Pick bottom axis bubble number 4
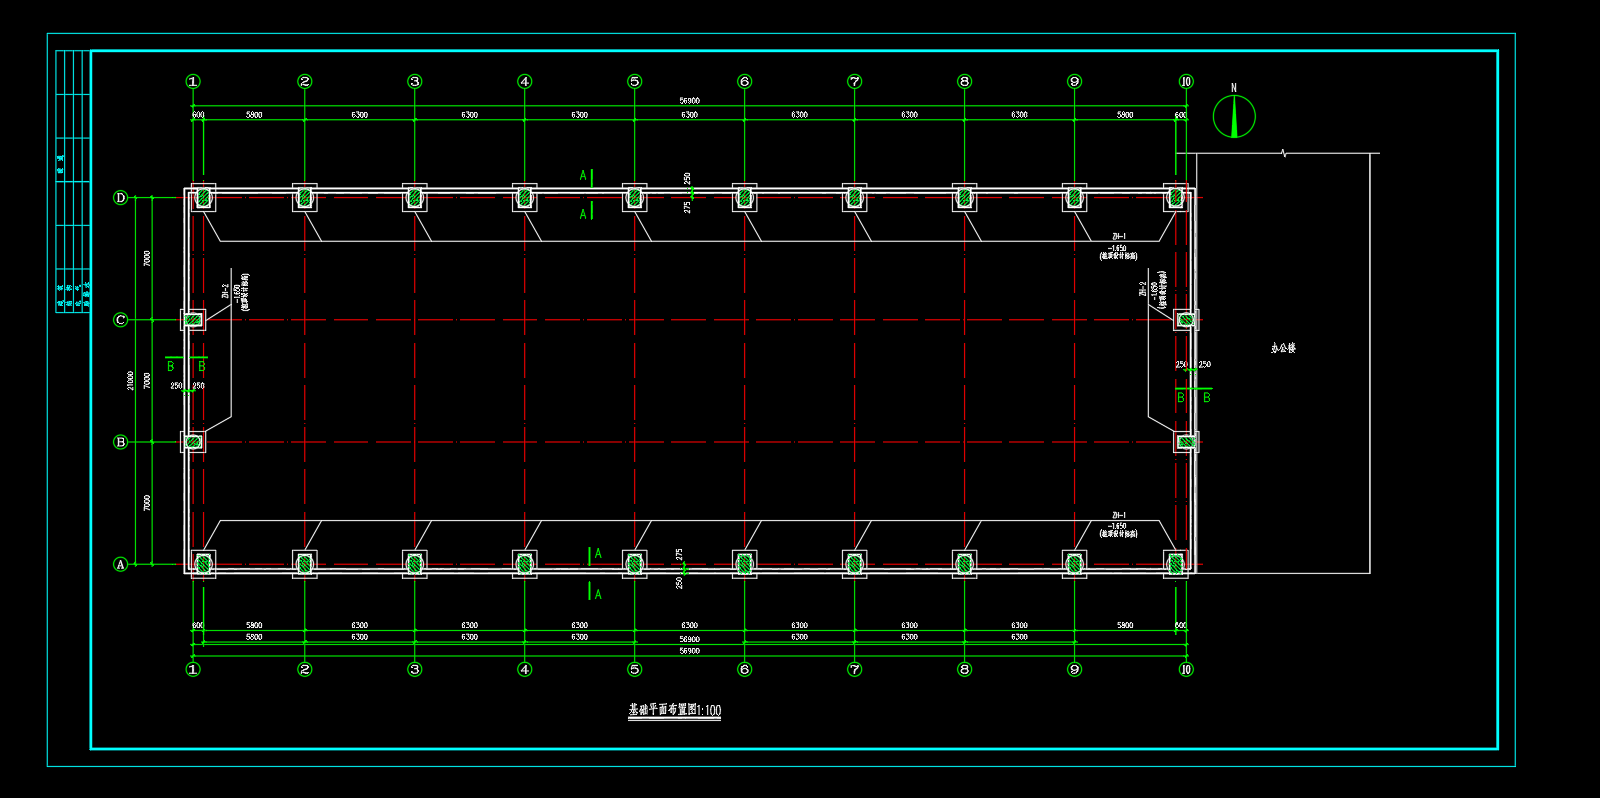The image size is (1600, 798). 525,669
